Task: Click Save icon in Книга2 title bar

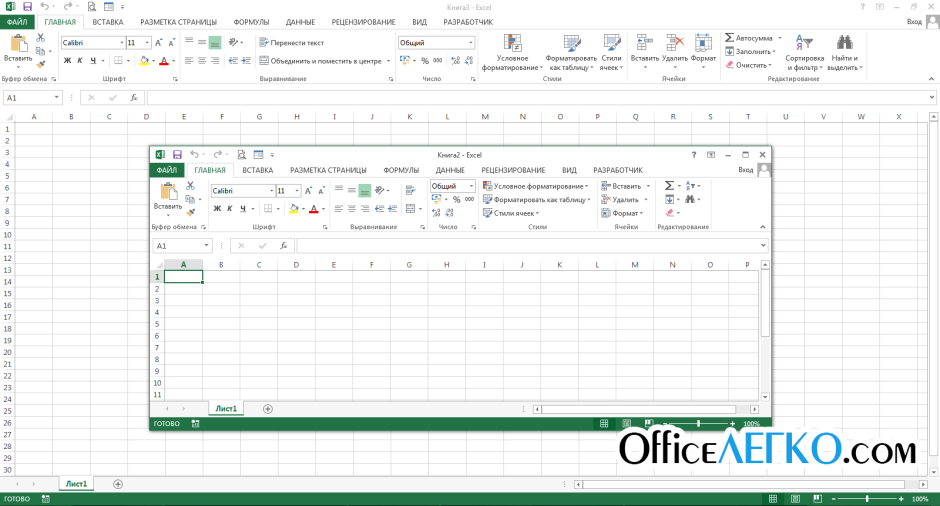Action: (177, 155)
